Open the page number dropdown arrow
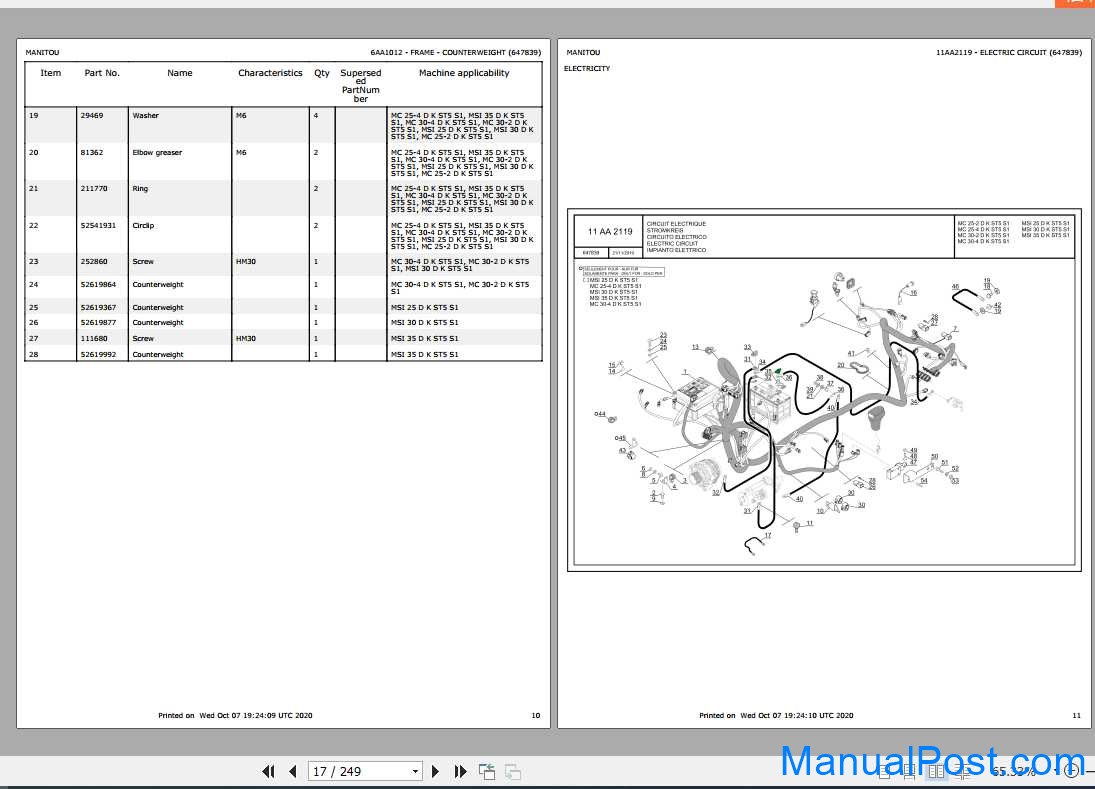 pyautogui.click(x=415, y=772)
